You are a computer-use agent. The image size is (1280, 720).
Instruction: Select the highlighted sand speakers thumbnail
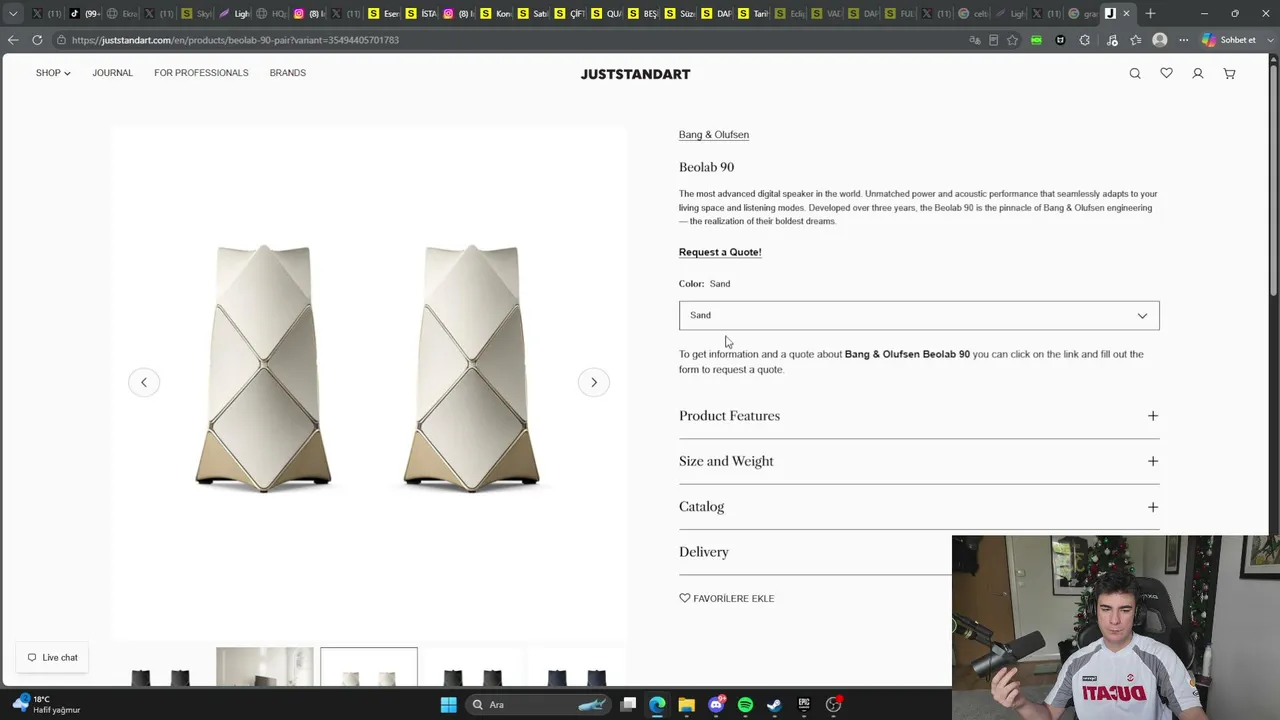coord(369,667)
